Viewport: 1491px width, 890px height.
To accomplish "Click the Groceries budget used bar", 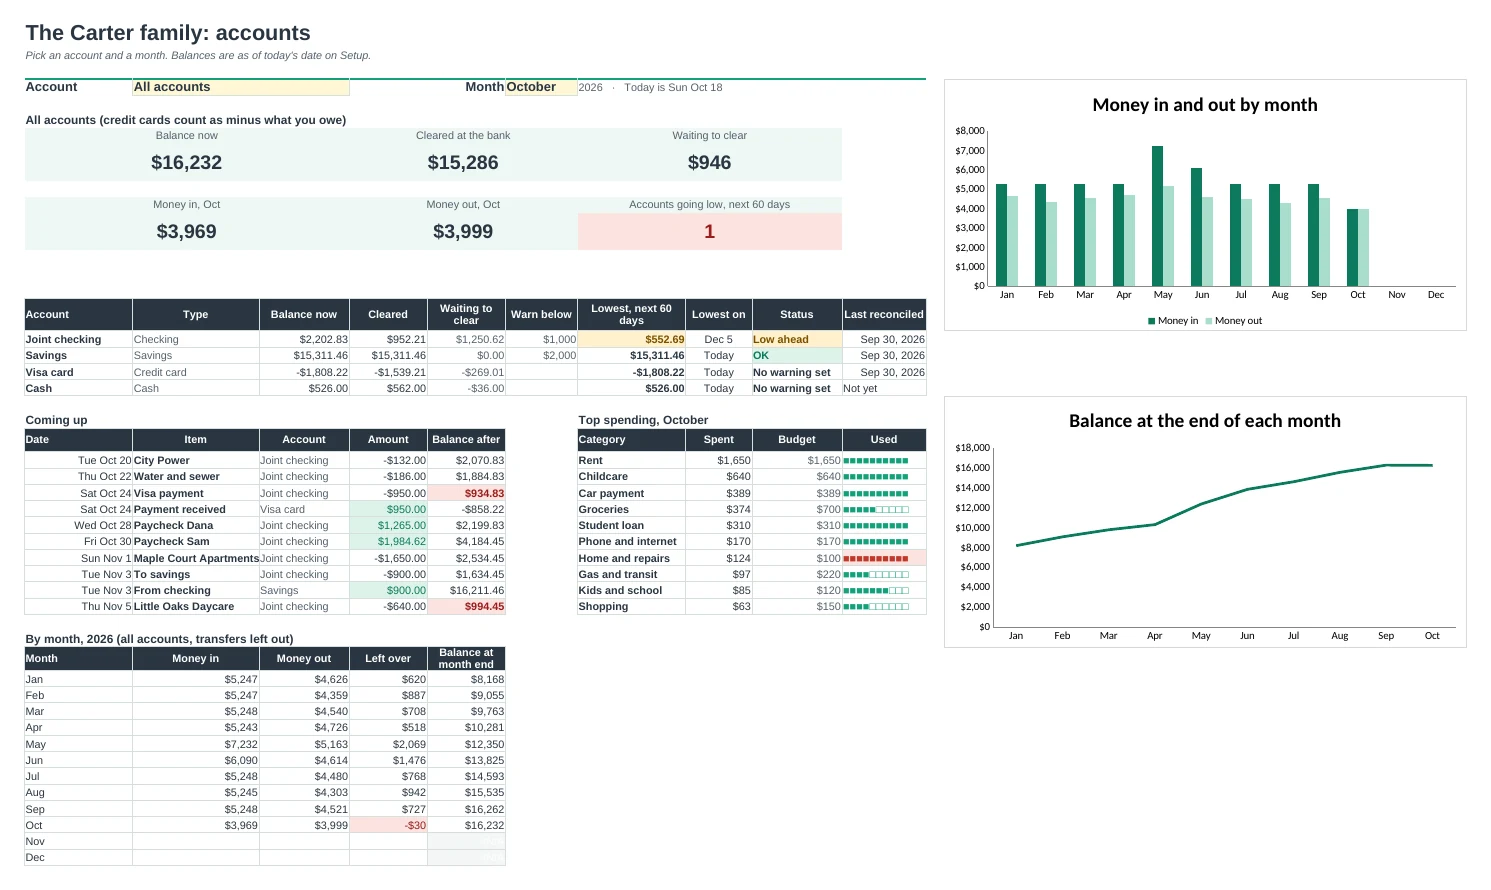I will 876,509.
